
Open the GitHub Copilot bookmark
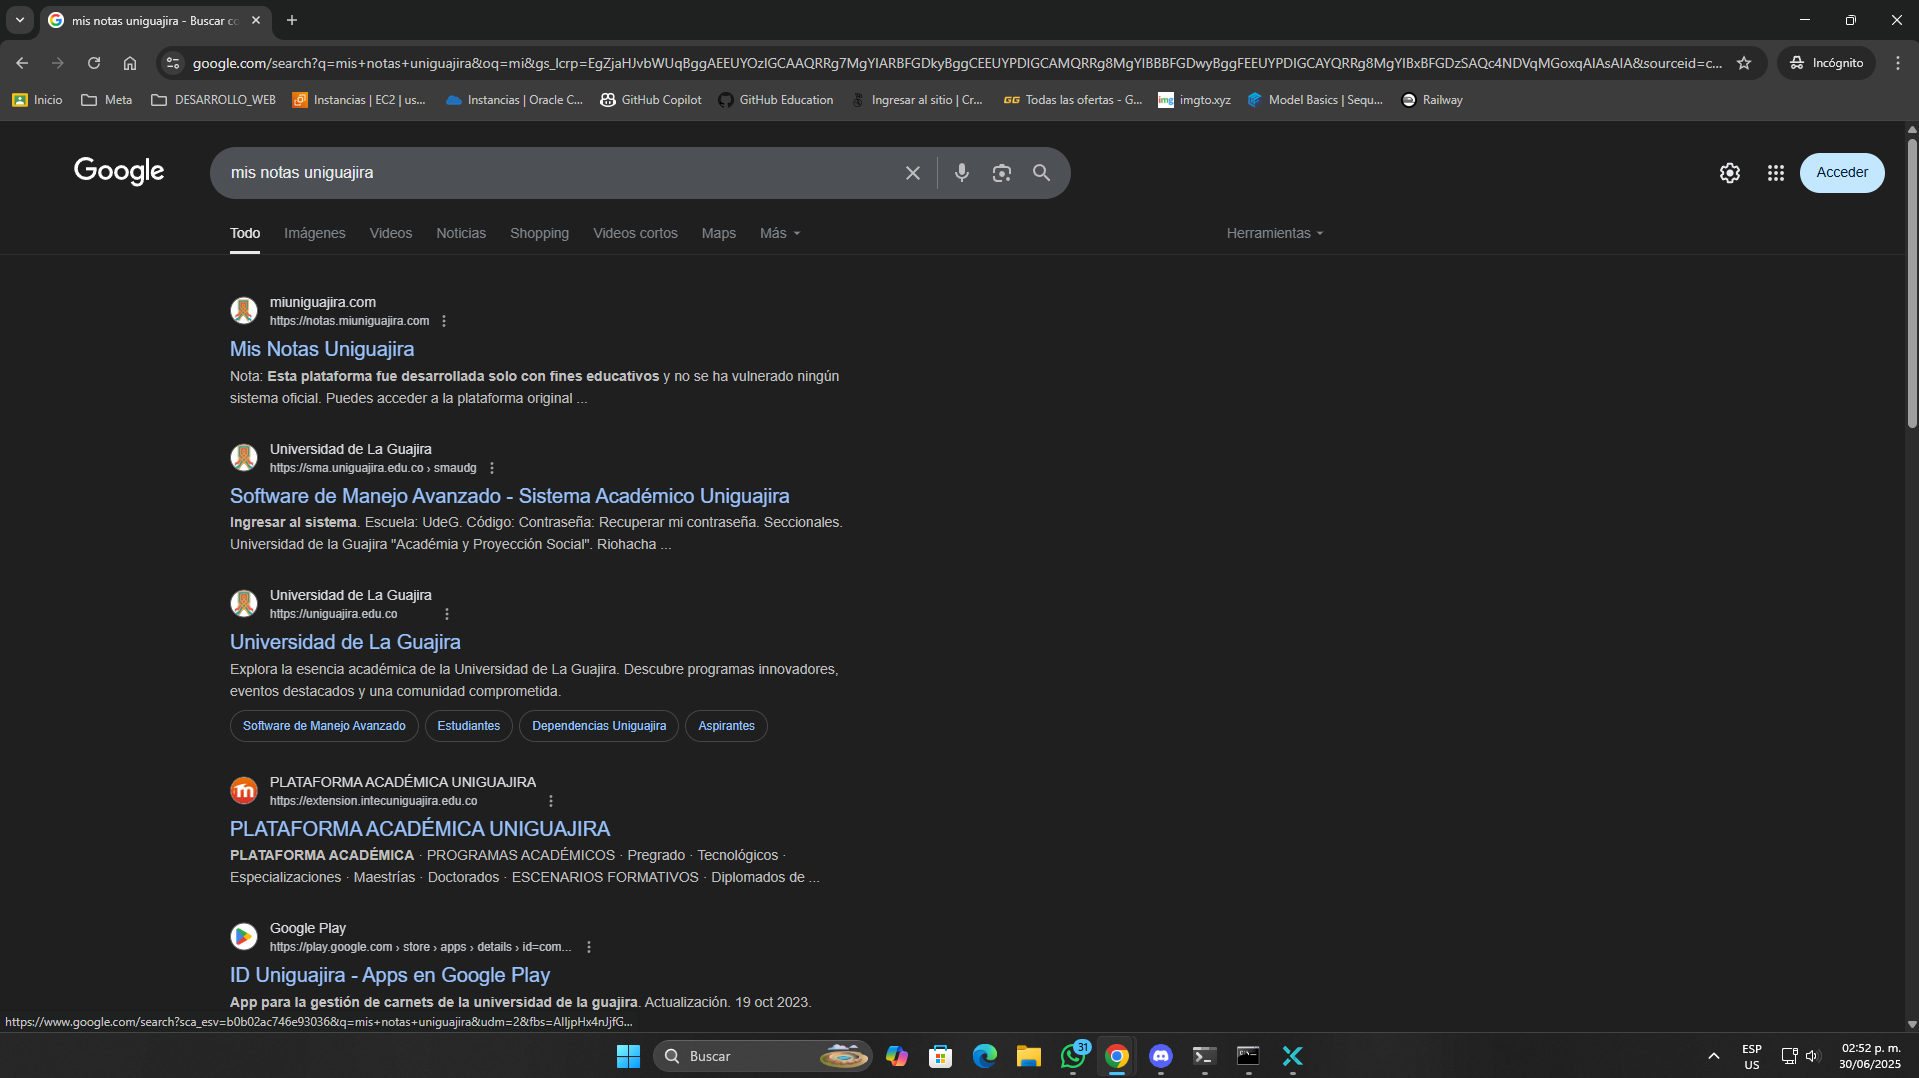650,100
